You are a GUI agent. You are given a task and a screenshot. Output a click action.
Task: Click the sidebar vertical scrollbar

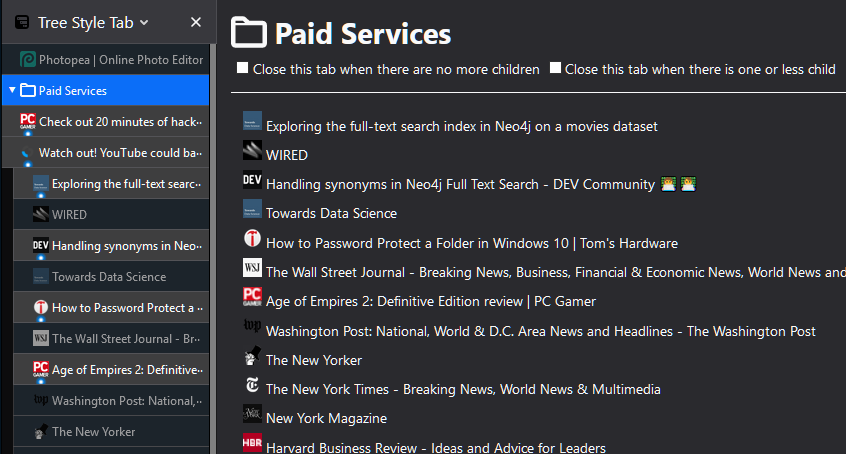point(213,249)
